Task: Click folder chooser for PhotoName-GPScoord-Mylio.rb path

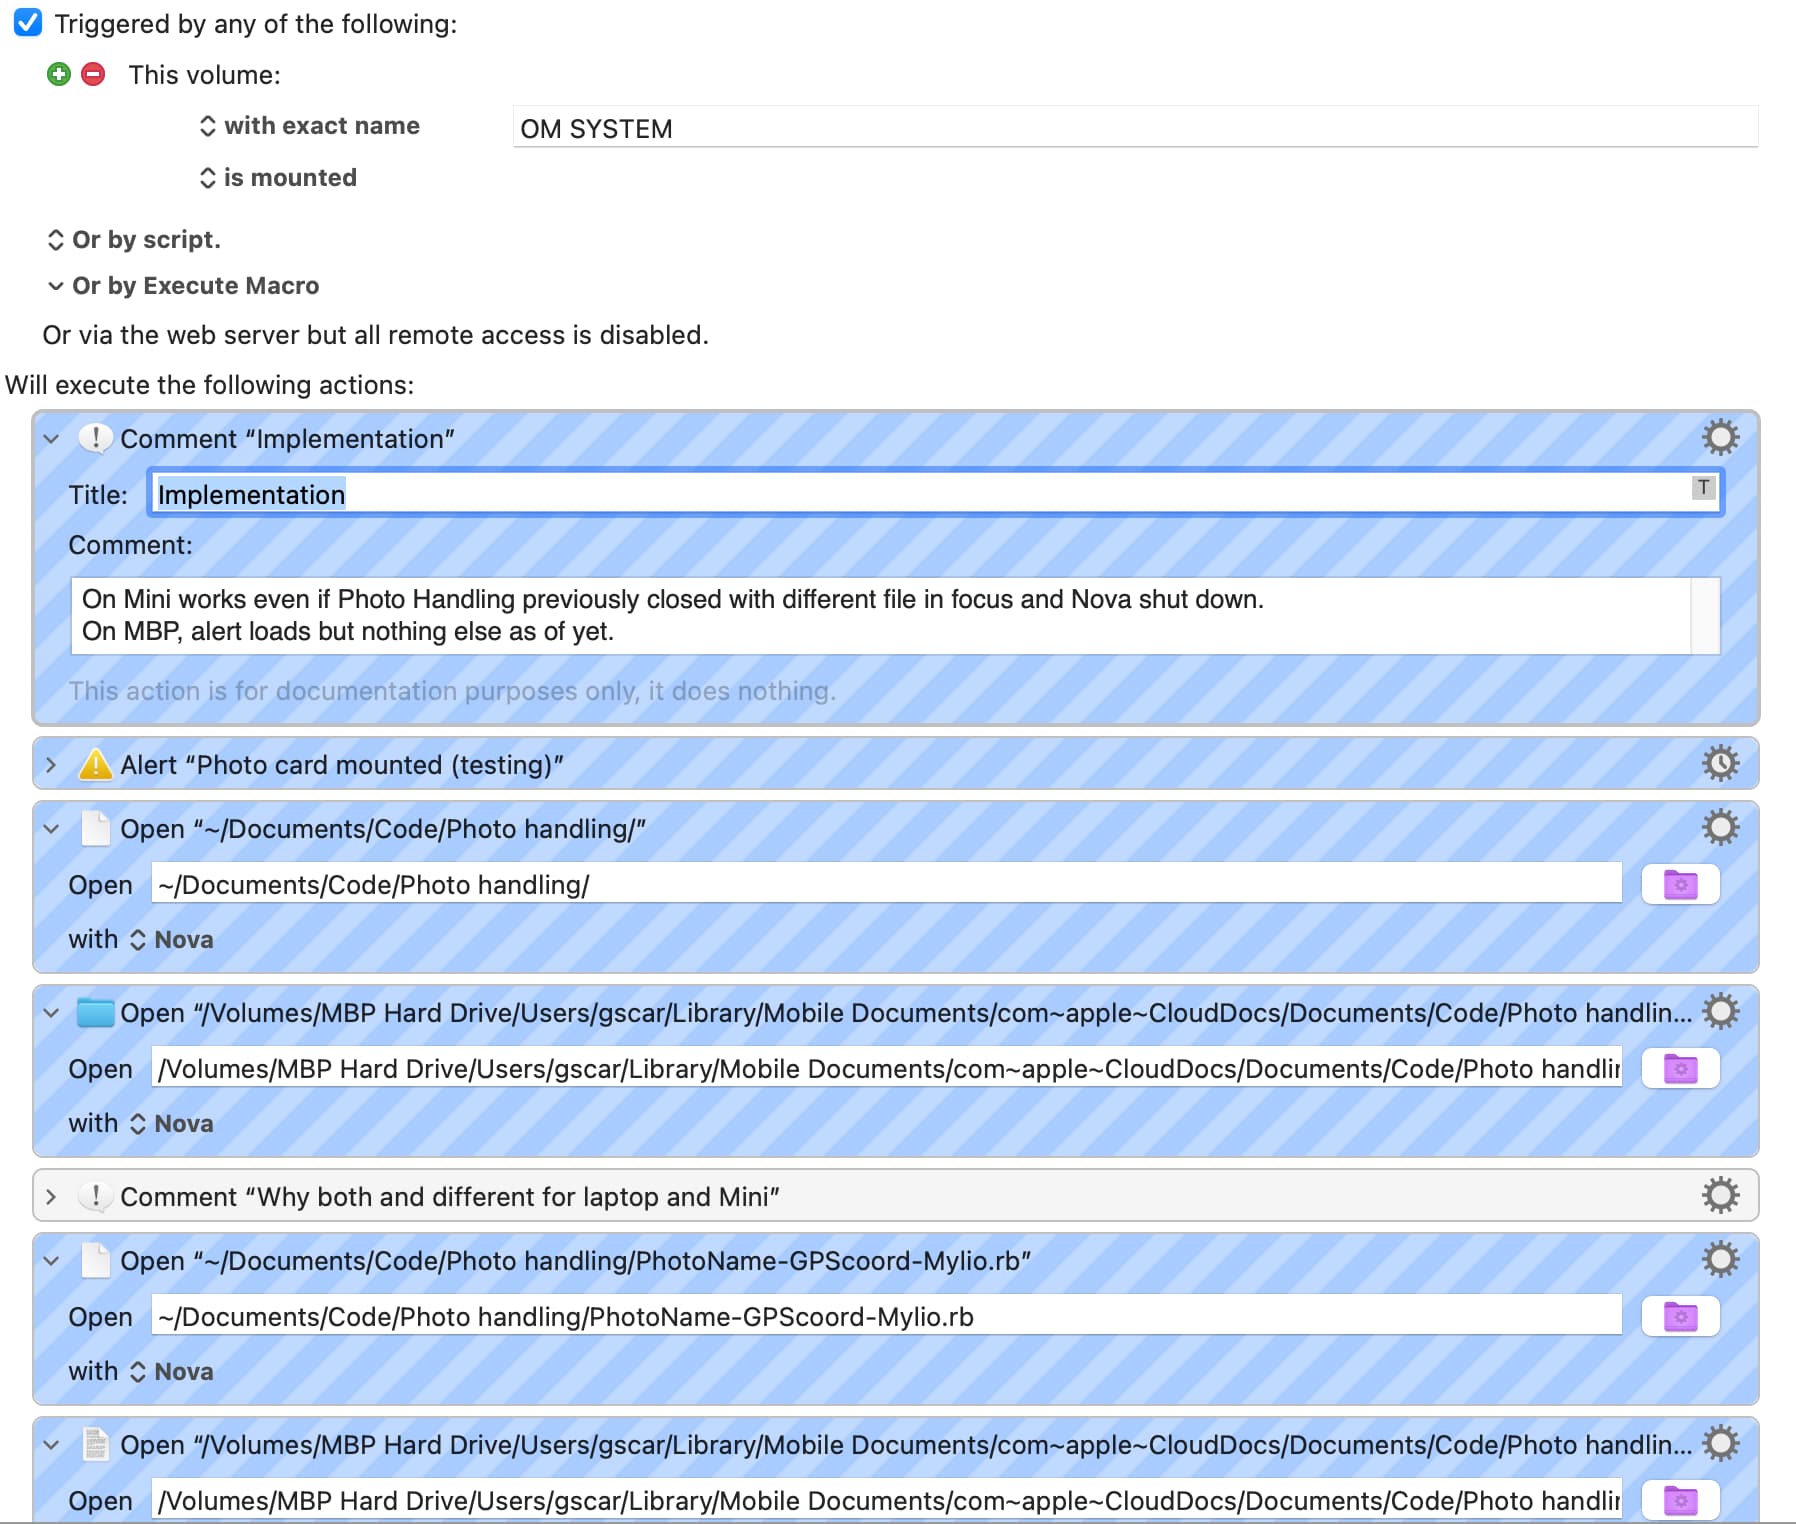Action: click(x=1680, y=1317)
